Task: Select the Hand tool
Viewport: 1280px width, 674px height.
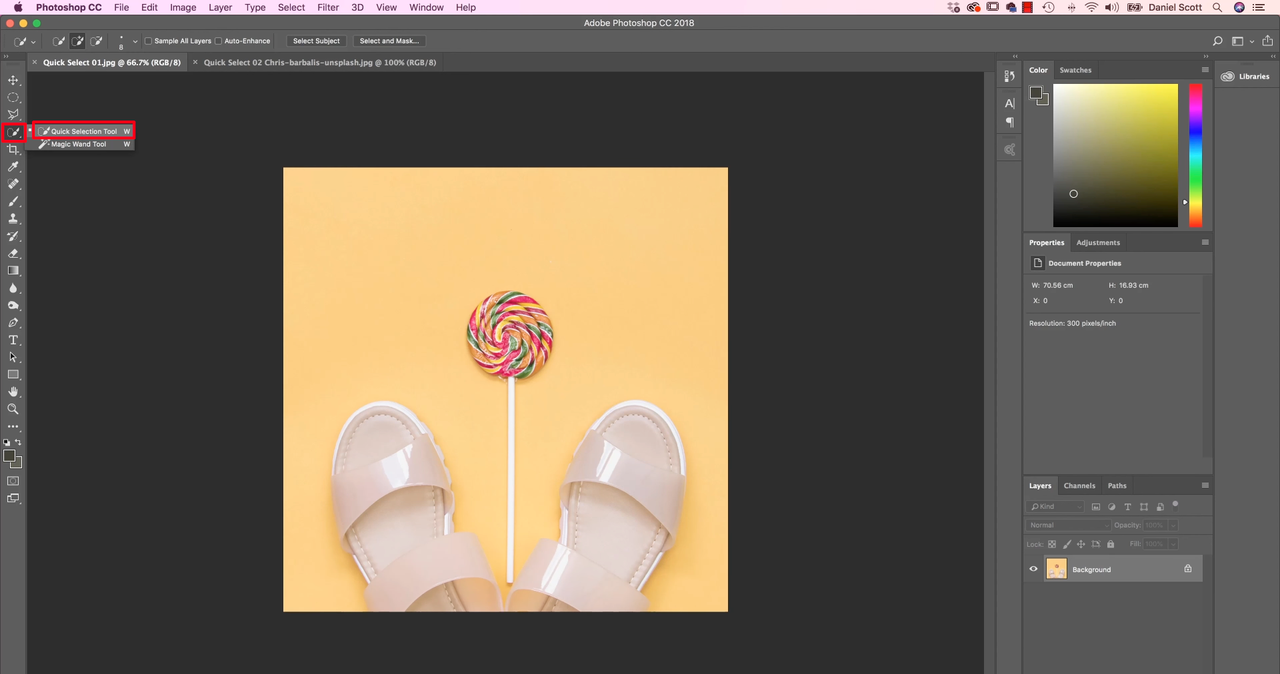Action: coord(13,392)
